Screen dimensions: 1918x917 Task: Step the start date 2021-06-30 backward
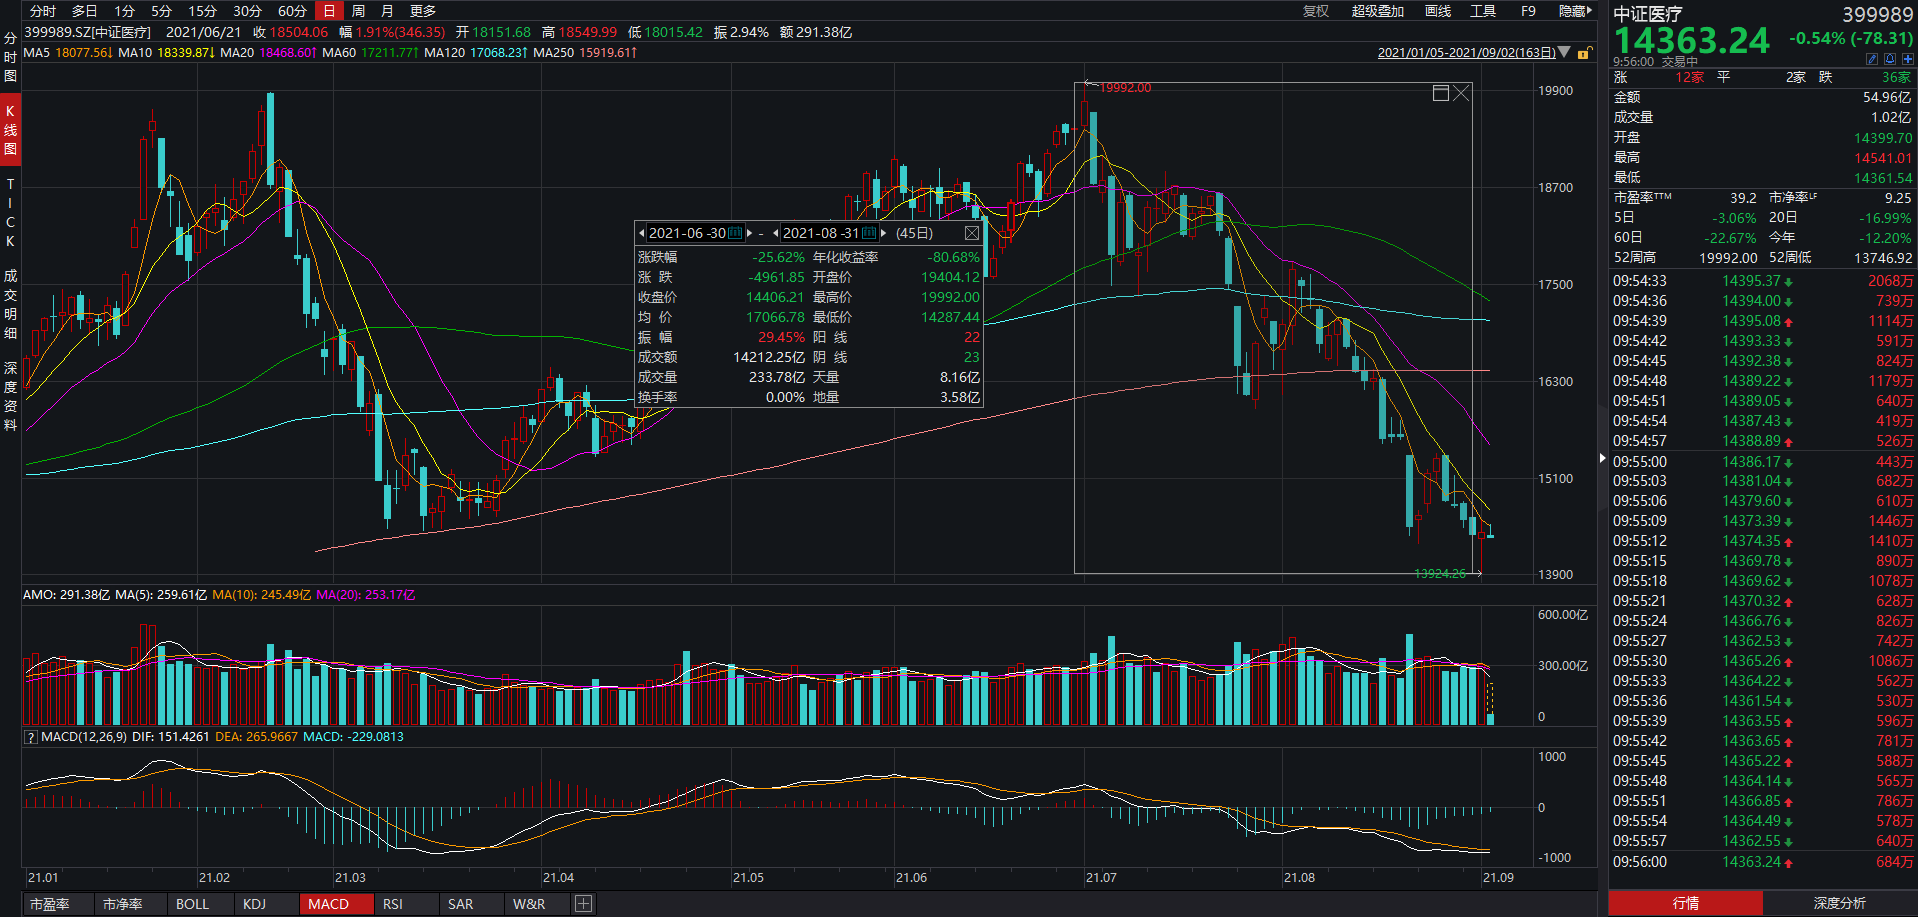coord(641,233)
